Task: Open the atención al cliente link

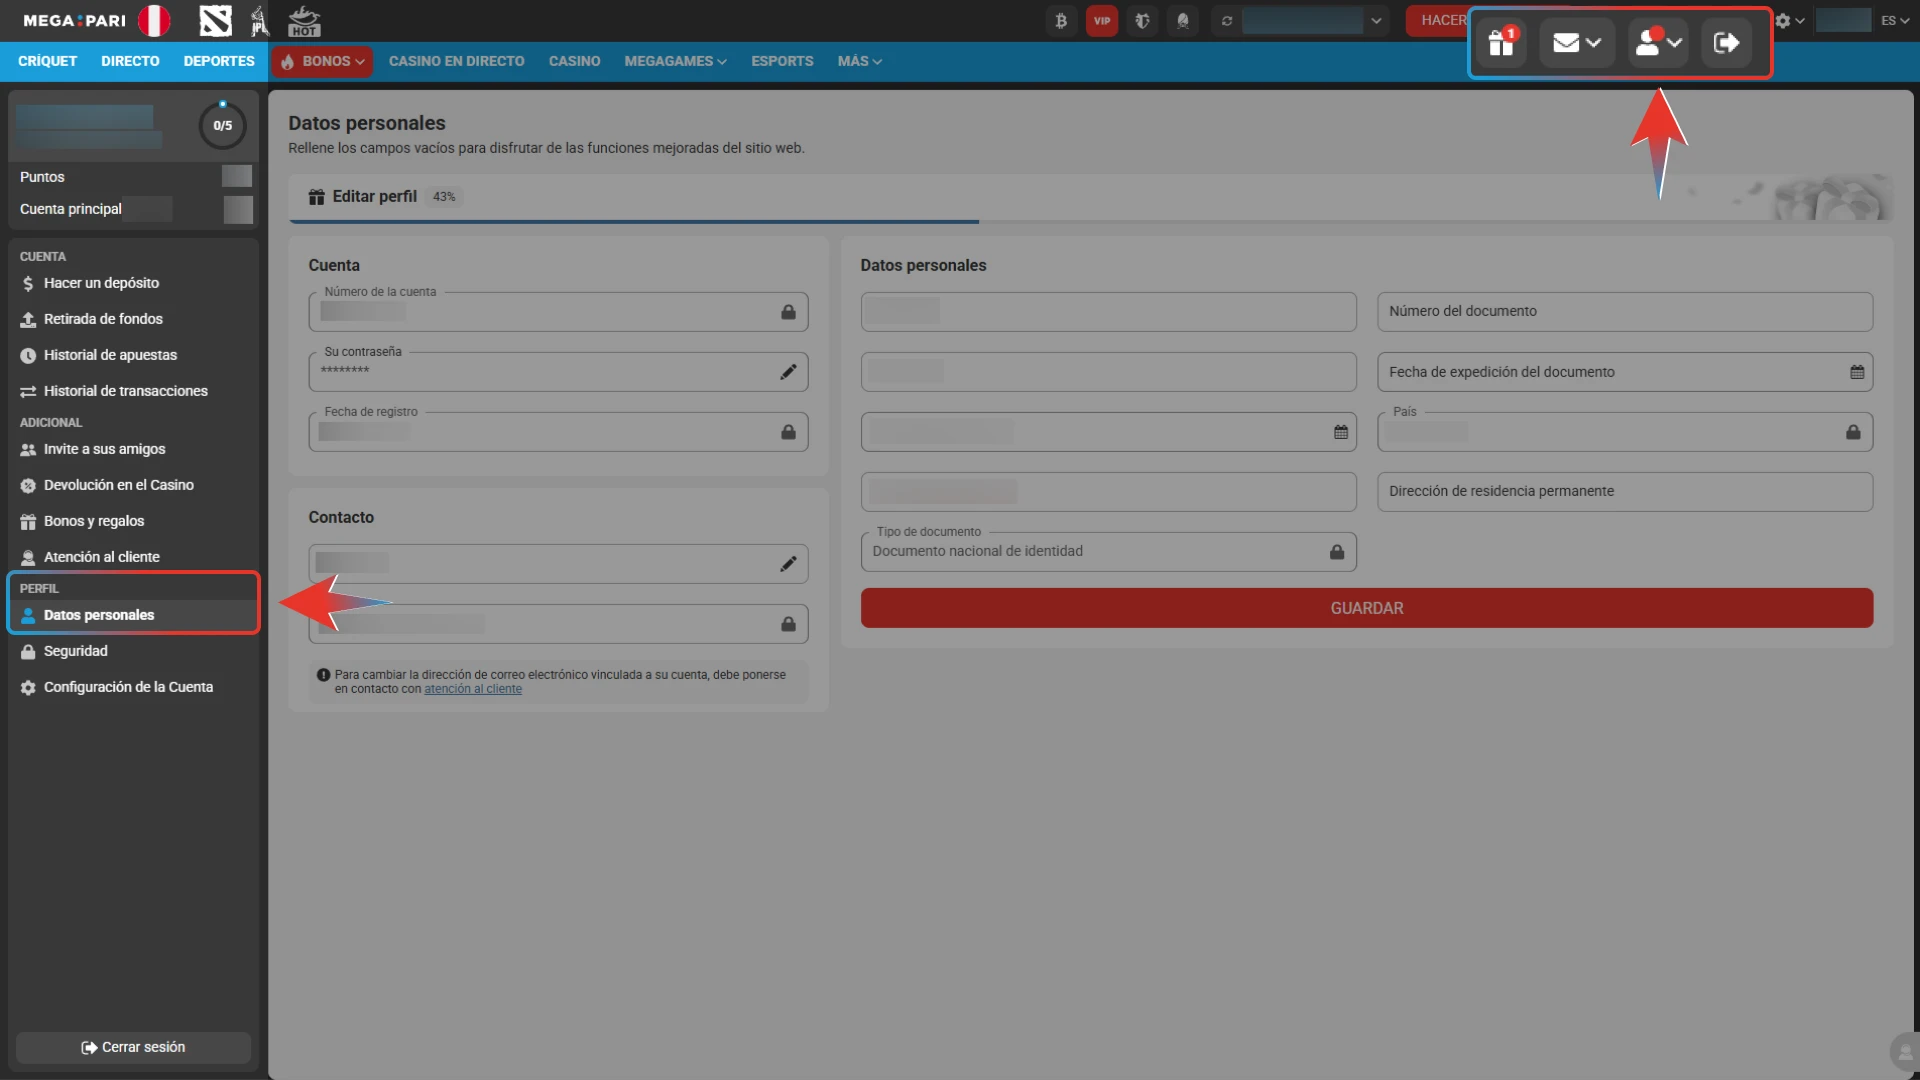Action: point(473,688)
